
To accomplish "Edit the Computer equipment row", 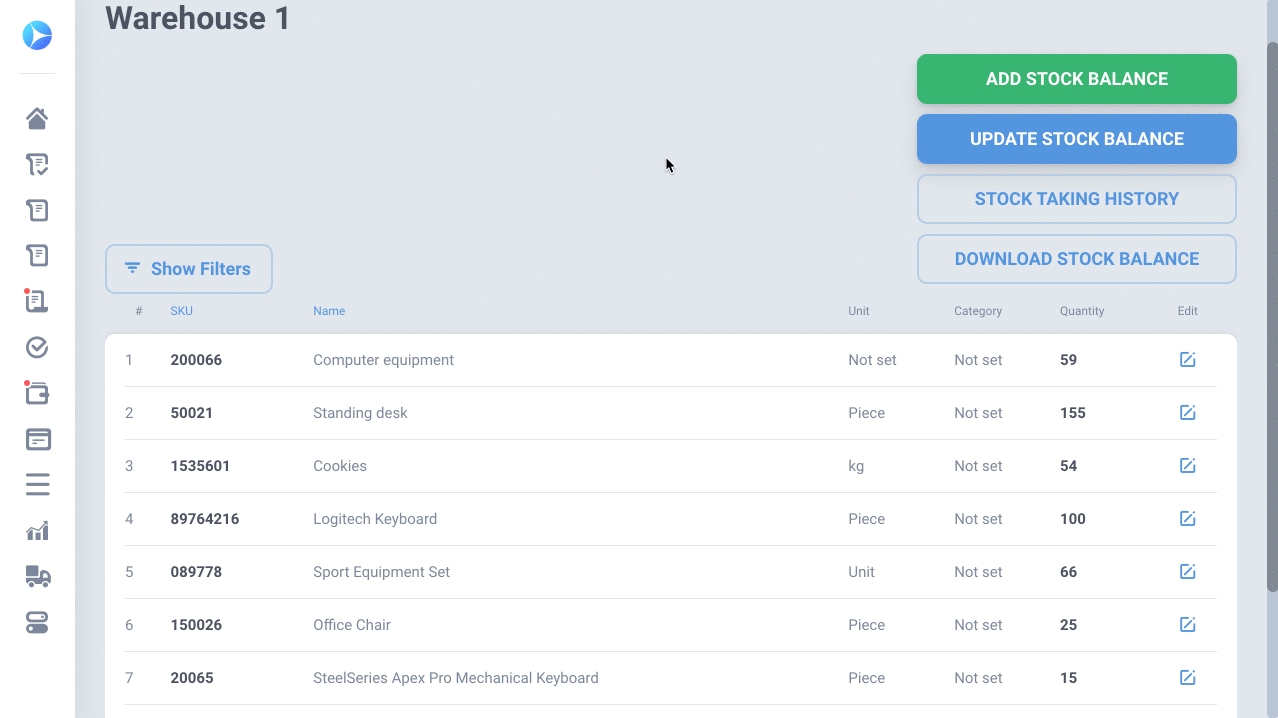I will (1187, 360).
